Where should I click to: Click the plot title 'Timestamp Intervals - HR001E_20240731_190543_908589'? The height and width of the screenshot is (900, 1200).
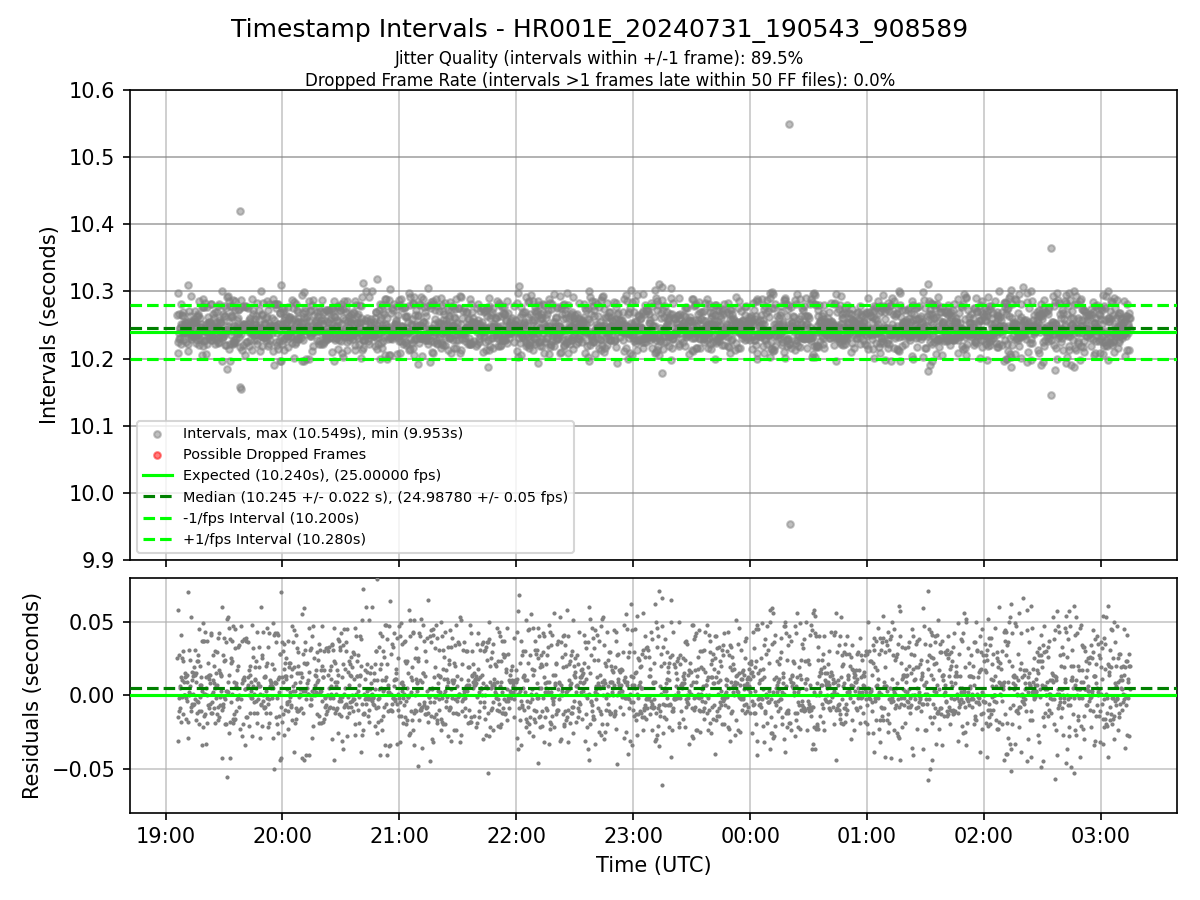click(x=599, y=29)
